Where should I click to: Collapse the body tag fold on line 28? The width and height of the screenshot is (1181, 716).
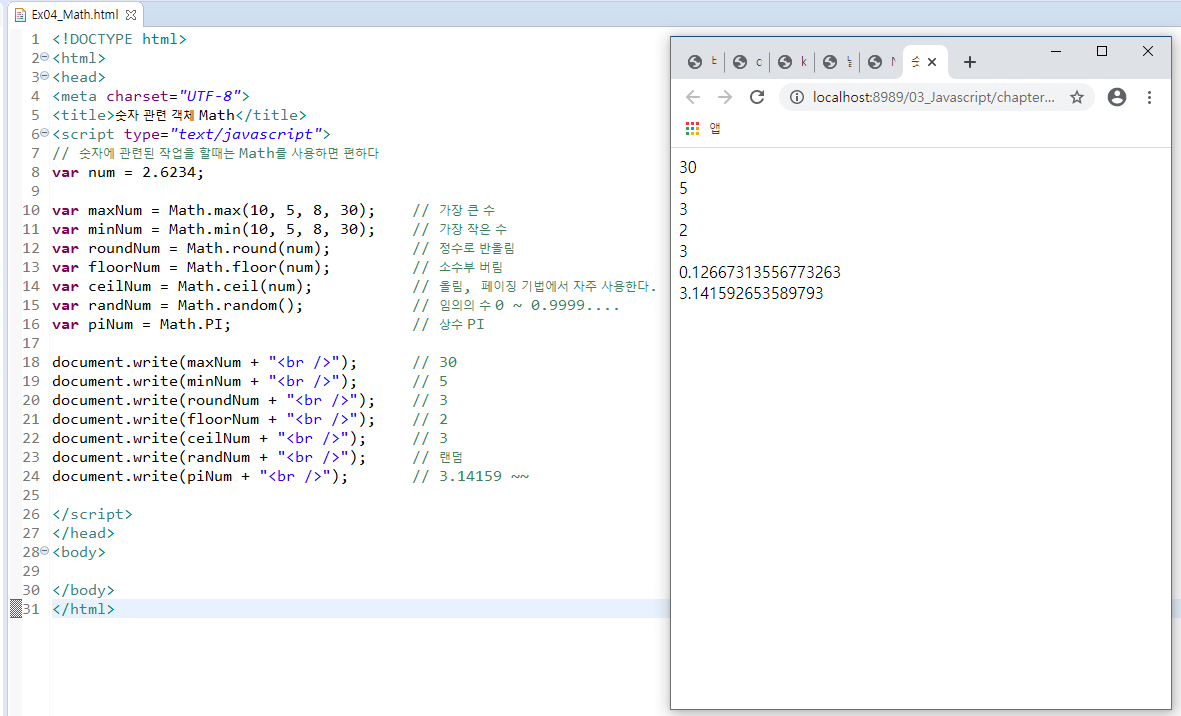pyautogui.click(x=44, y=551)
